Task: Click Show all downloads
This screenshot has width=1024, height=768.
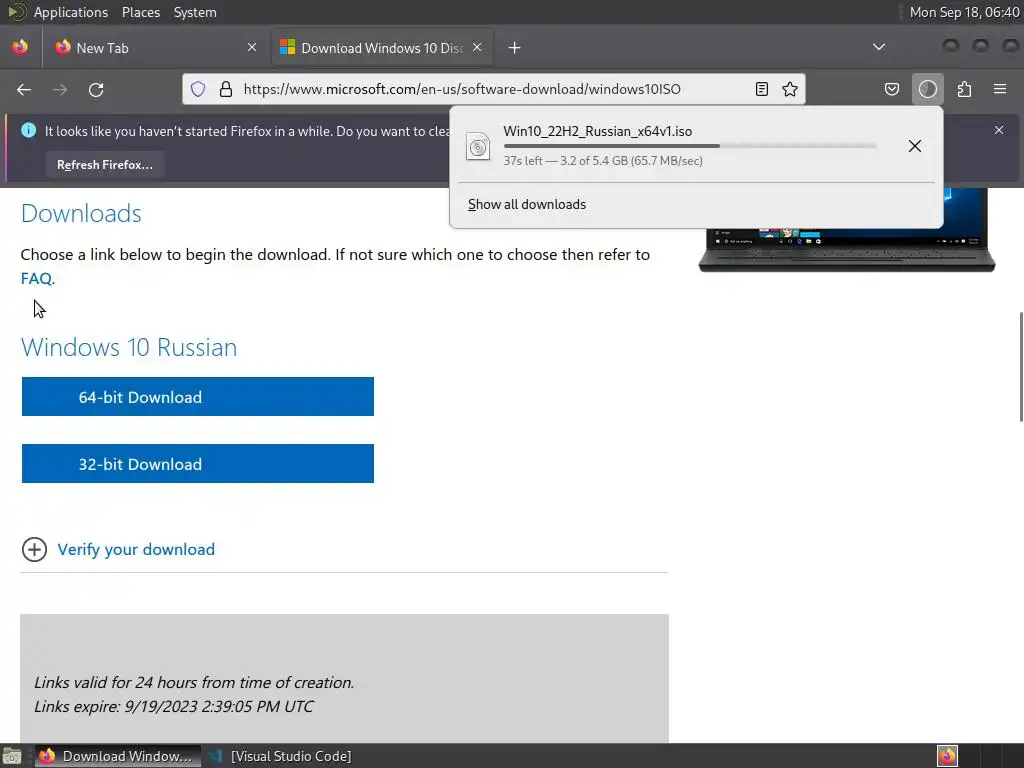Action: [x=527, y=204]
